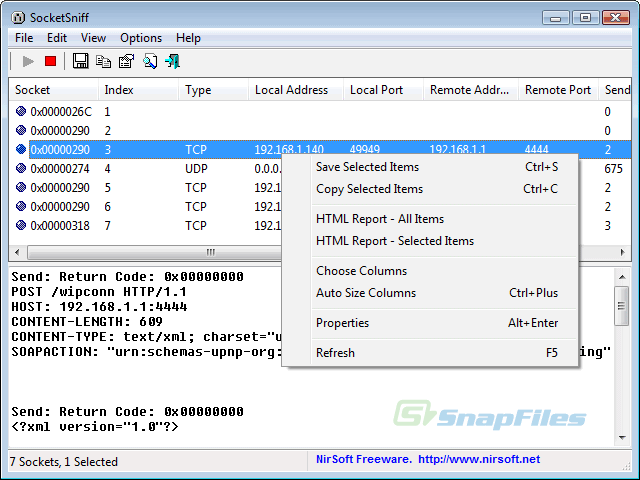Click the Find magnifier toolbar icon

tap(150, 61)
